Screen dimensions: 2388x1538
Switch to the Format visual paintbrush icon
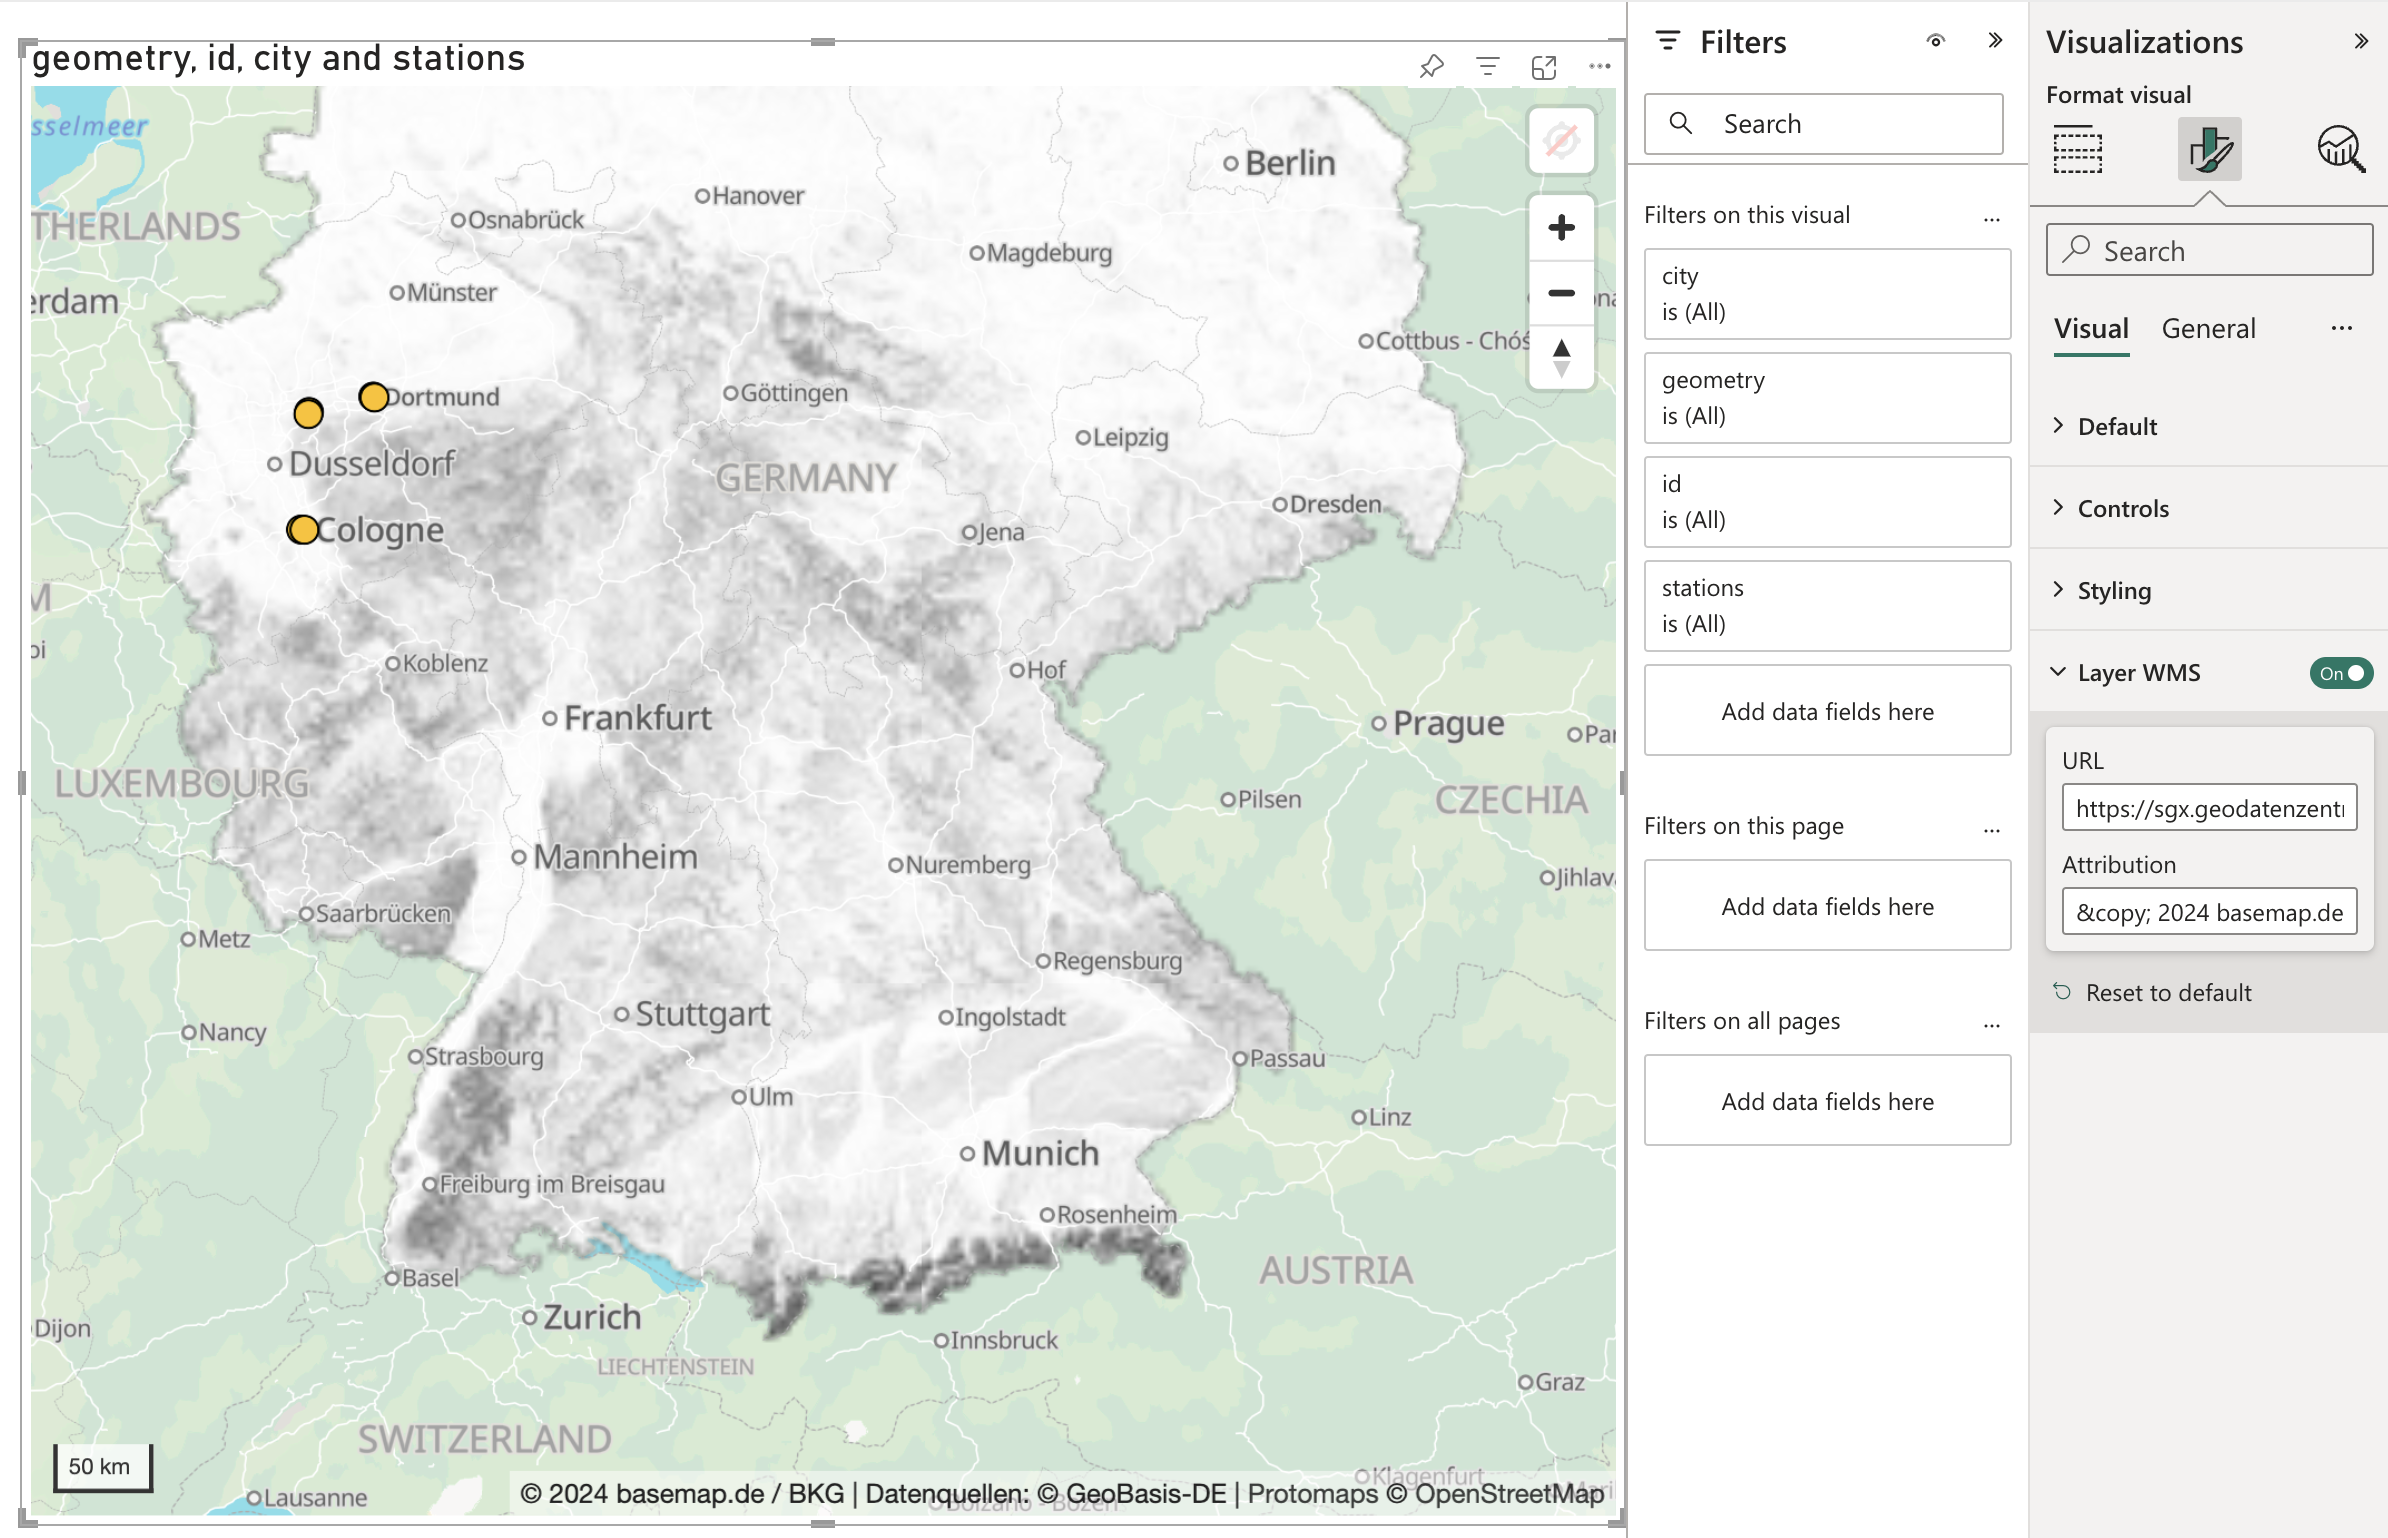click(2209, 148)
